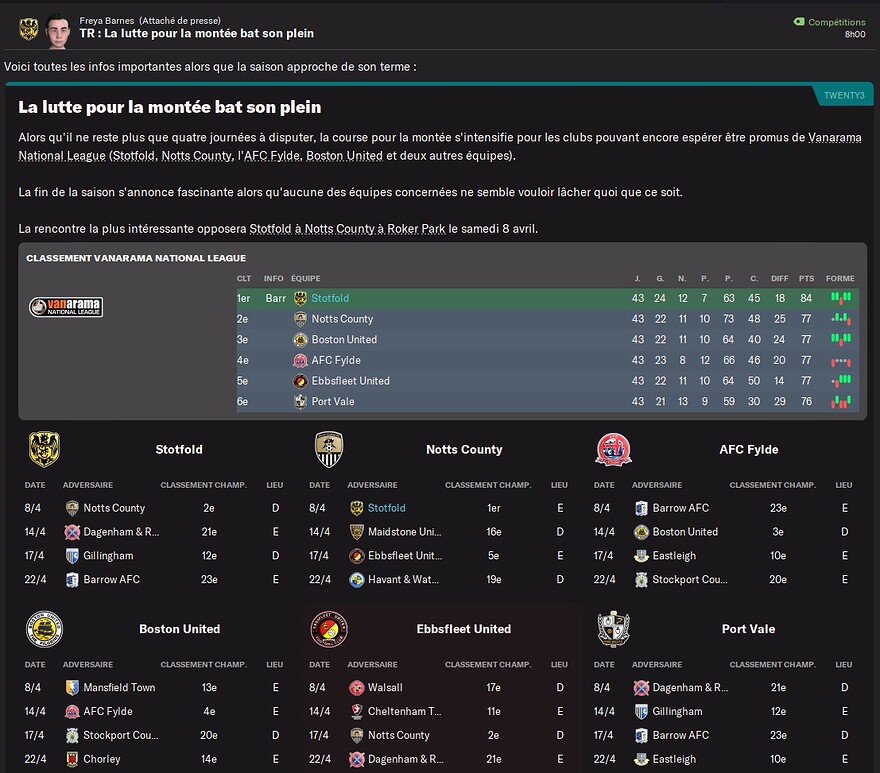
Task: Click Stotfold's form indicator bars
Action: coord(841,298)
